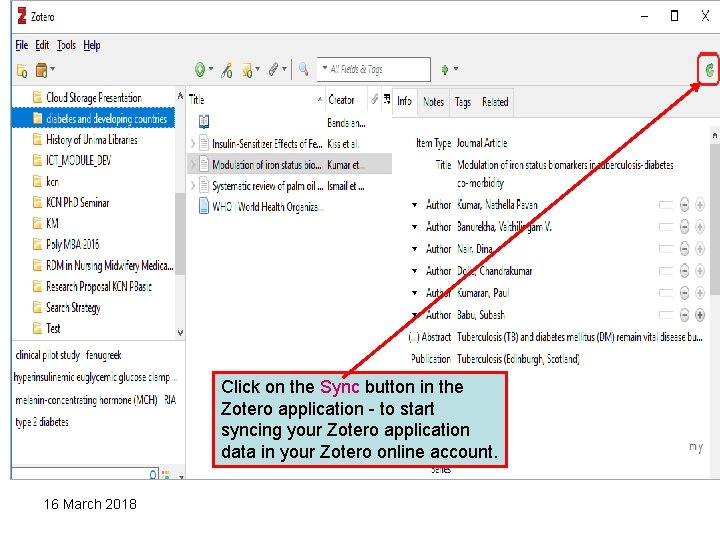Click the column picker icon in header
The height and width of the screenshot is (540, 720).
(387, 99)
